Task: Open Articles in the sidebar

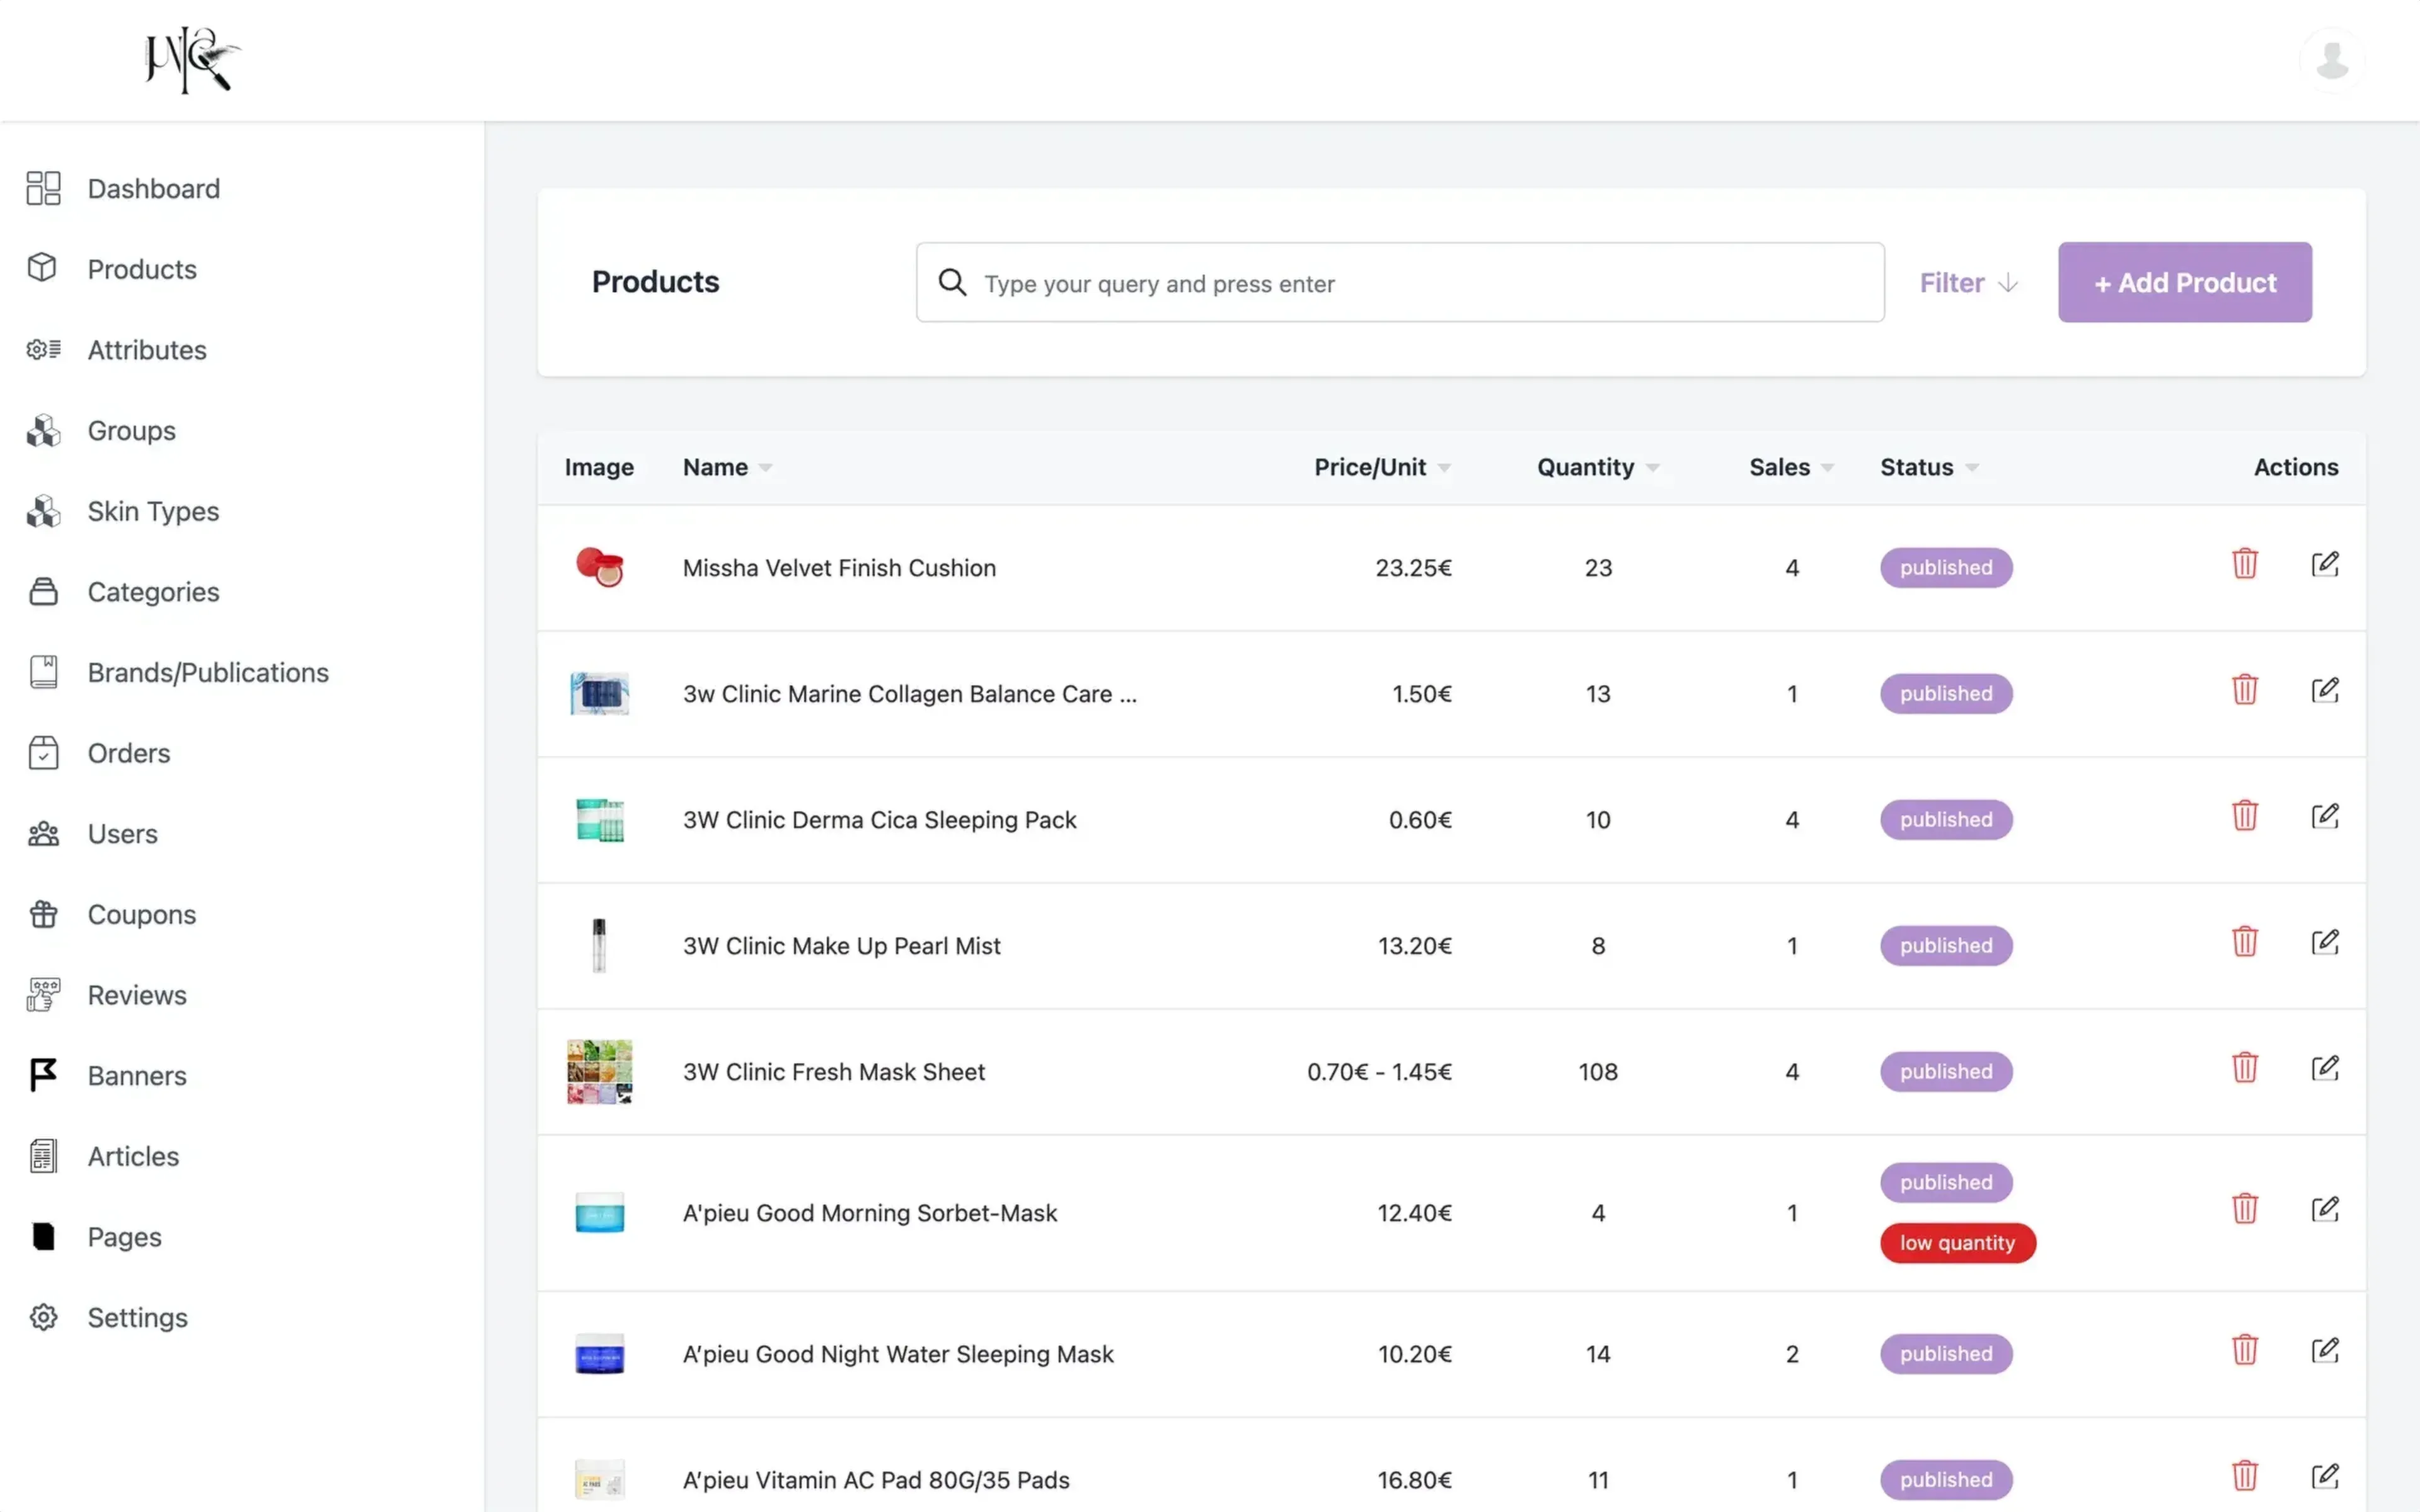Action: coord(133,1156)
